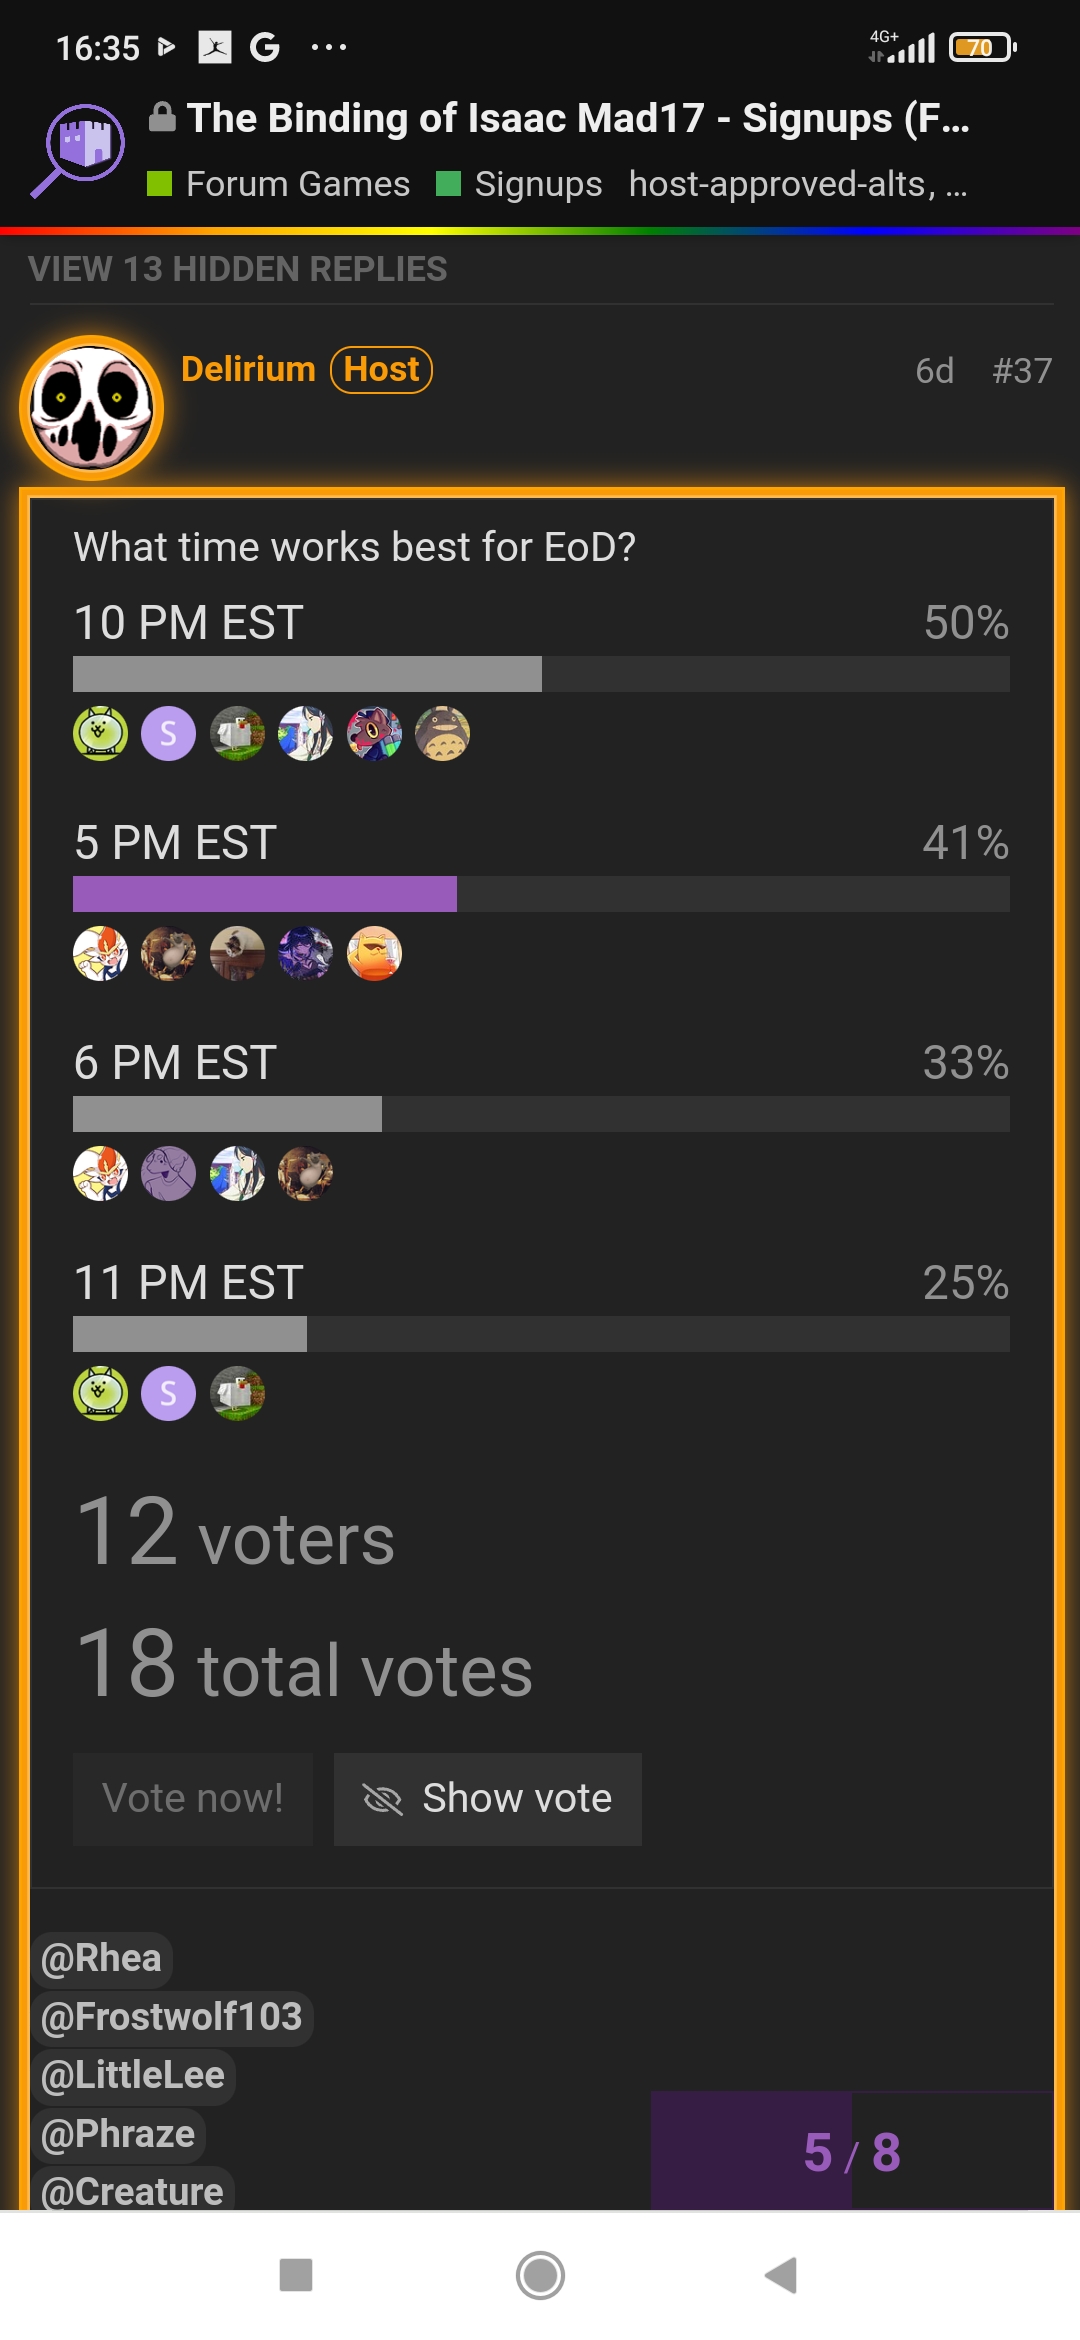Tap the green cat avatar under 11 PM EST
1080x2340 pixels.
click(x=100, y=1393)
